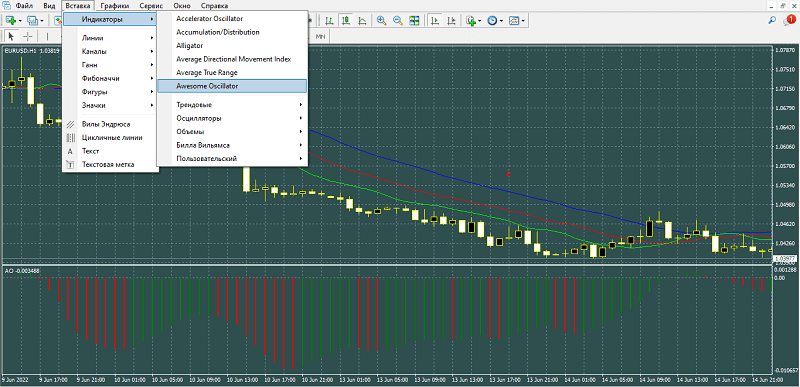This screenshot has width=800, height=387.
Task: Zoom in on the chart
Action: (381, 20)
